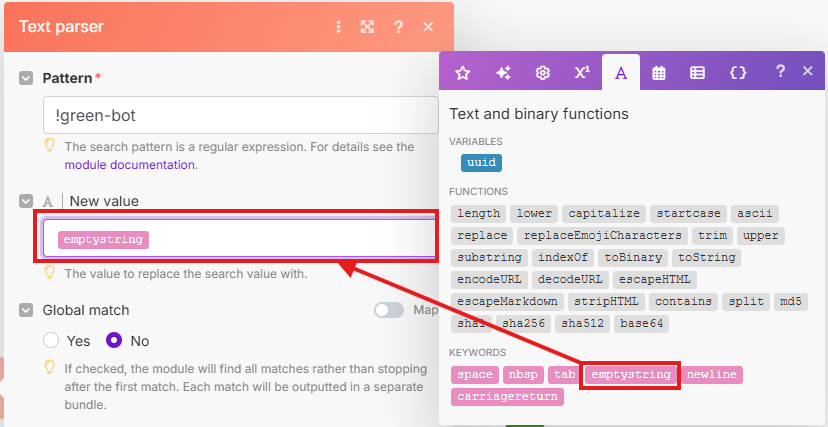828x427 pixels.
Task: Collapse the New value field arrow
Action: (x=27, y=201)
